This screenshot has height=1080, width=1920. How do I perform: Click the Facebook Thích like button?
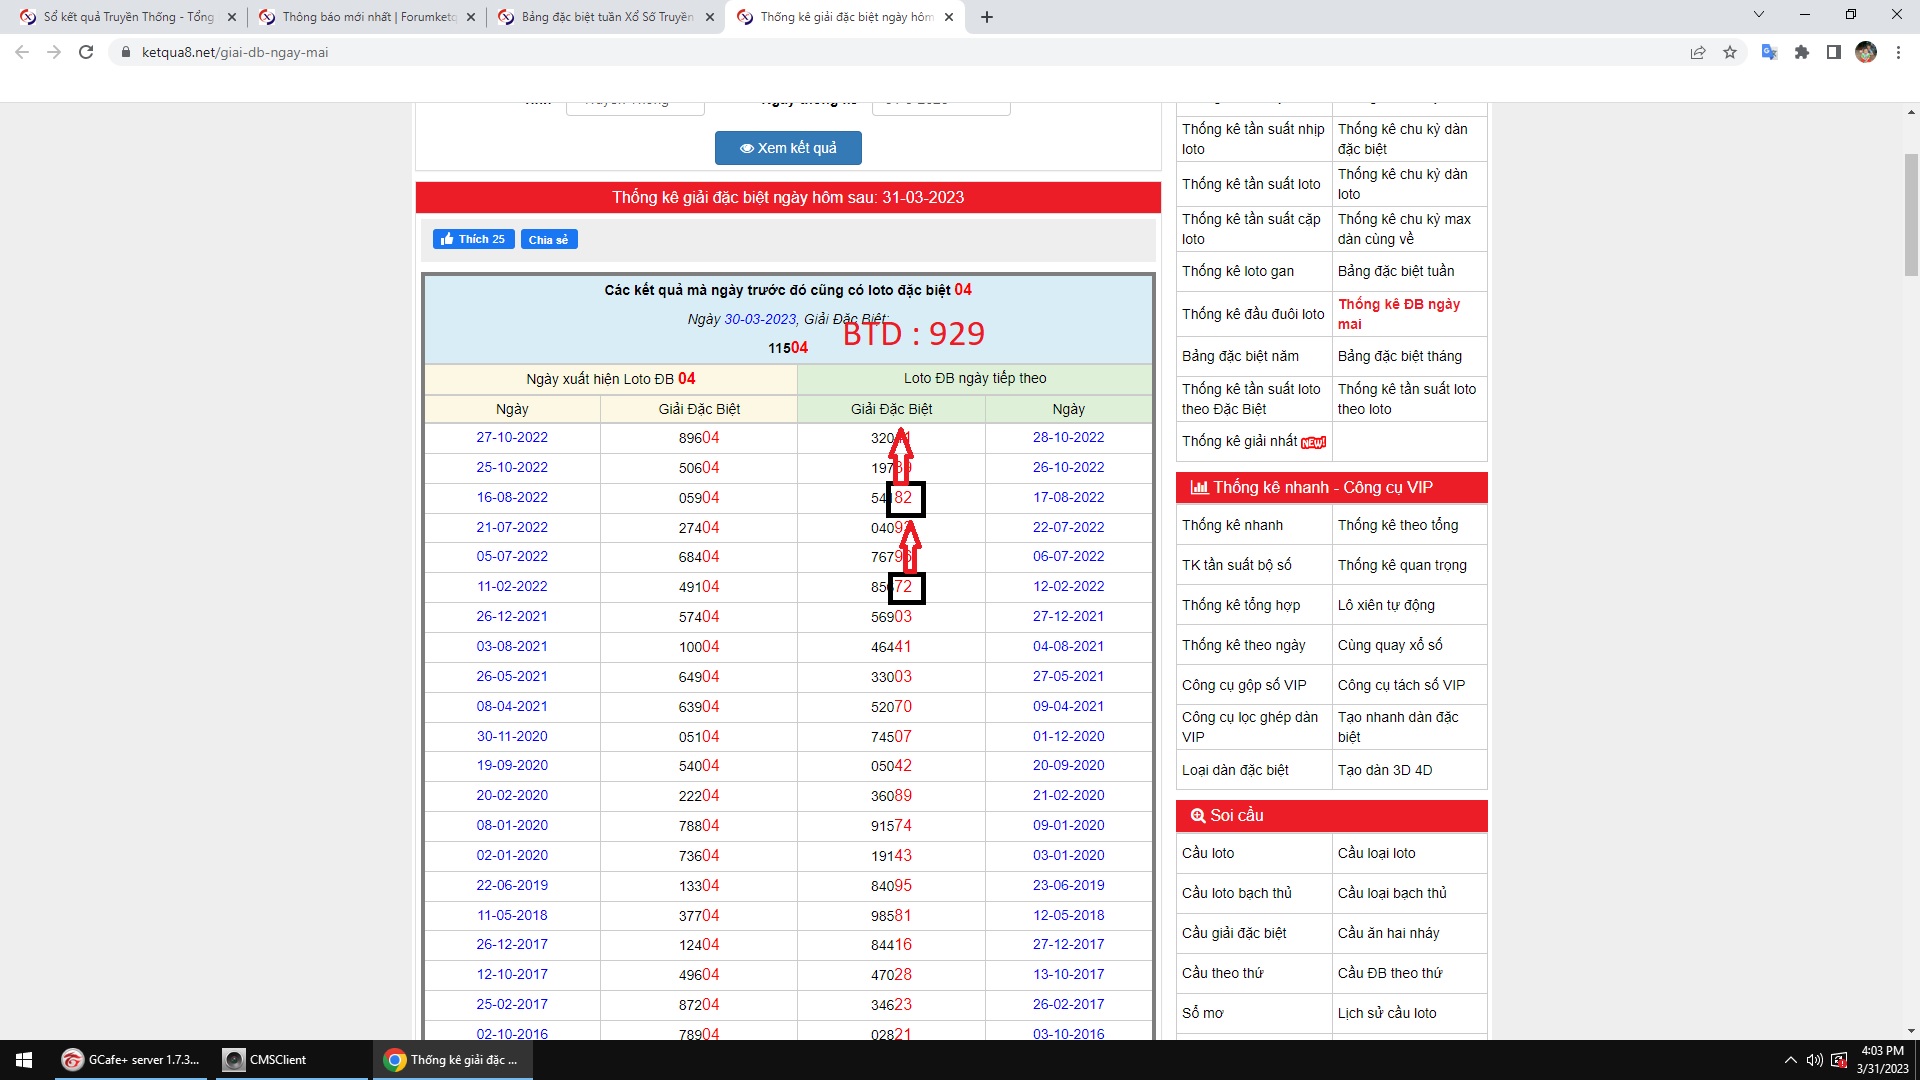473,239
